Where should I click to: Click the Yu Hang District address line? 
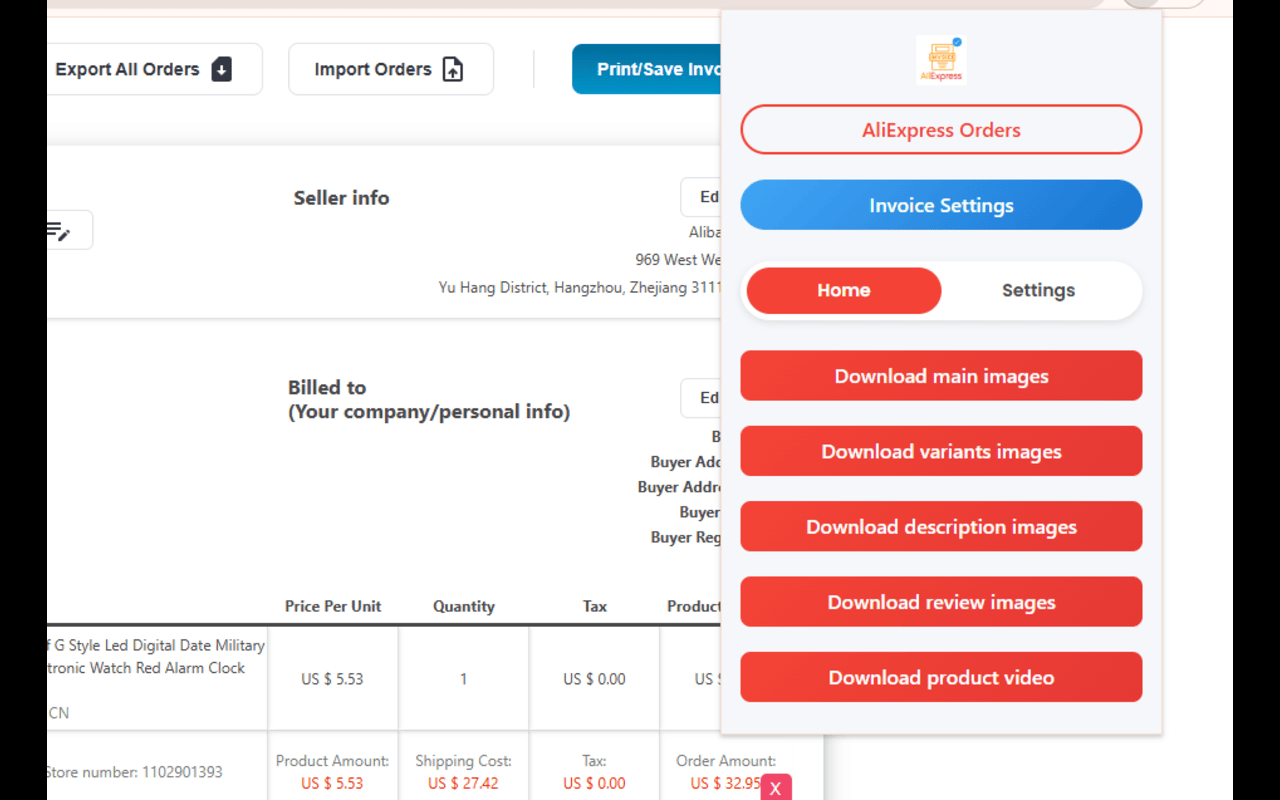click(579, 287)
